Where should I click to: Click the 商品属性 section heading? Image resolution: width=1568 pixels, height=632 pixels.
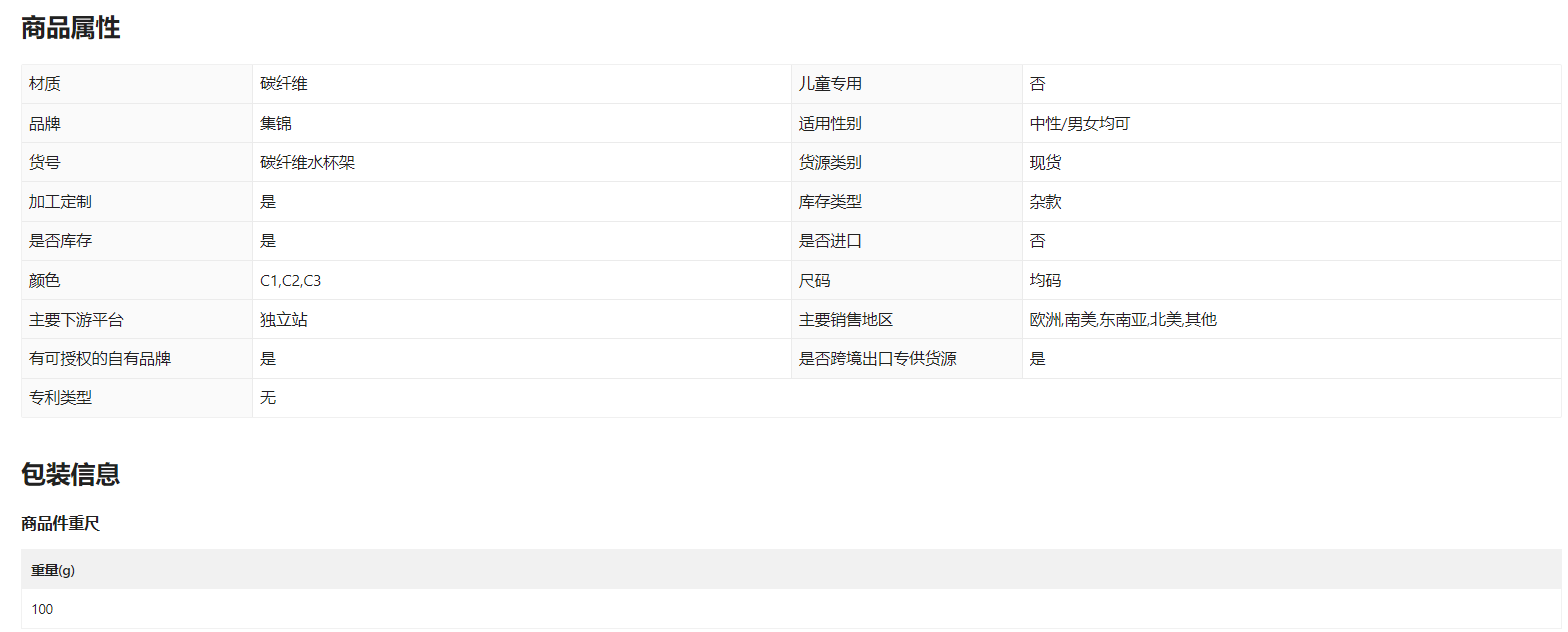[x=71, y=29]
